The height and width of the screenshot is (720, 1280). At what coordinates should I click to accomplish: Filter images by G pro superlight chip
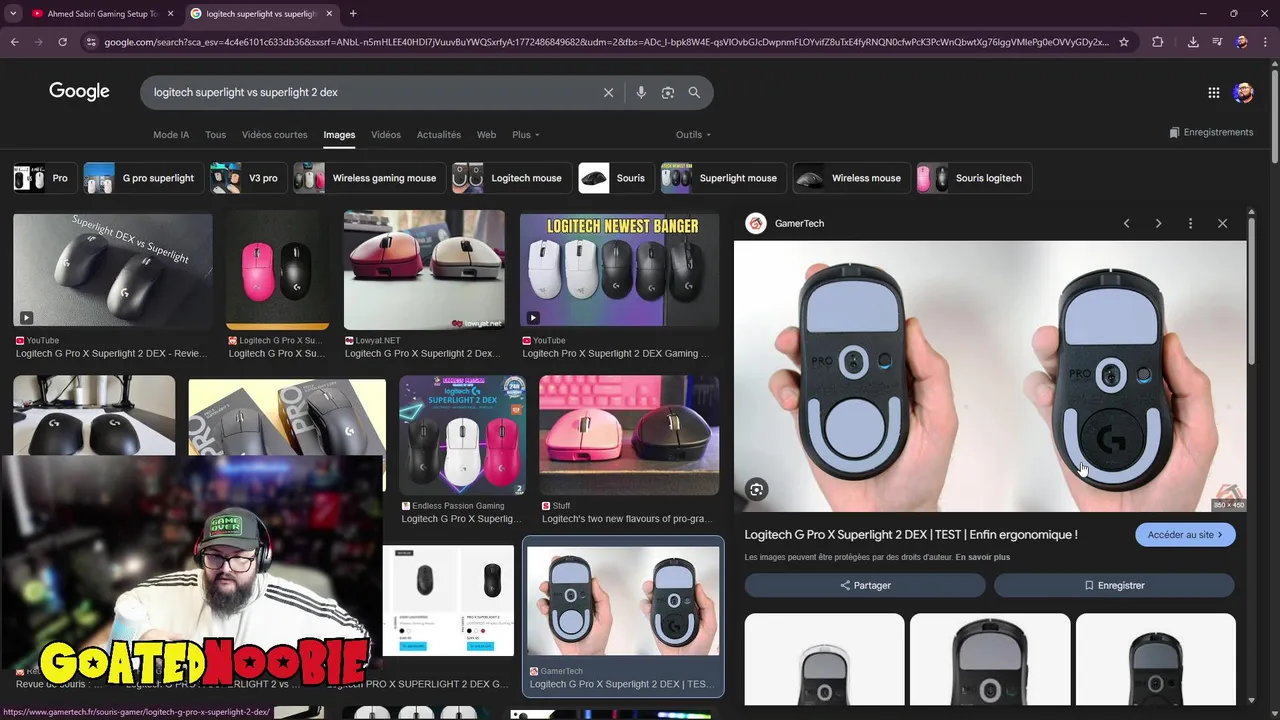click(144, 178)
